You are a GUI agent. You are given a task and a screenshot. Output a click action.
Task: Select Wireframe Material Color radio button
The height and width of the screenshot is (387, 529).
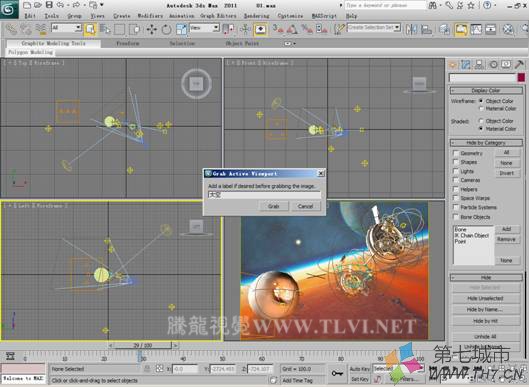pos(481,109)
